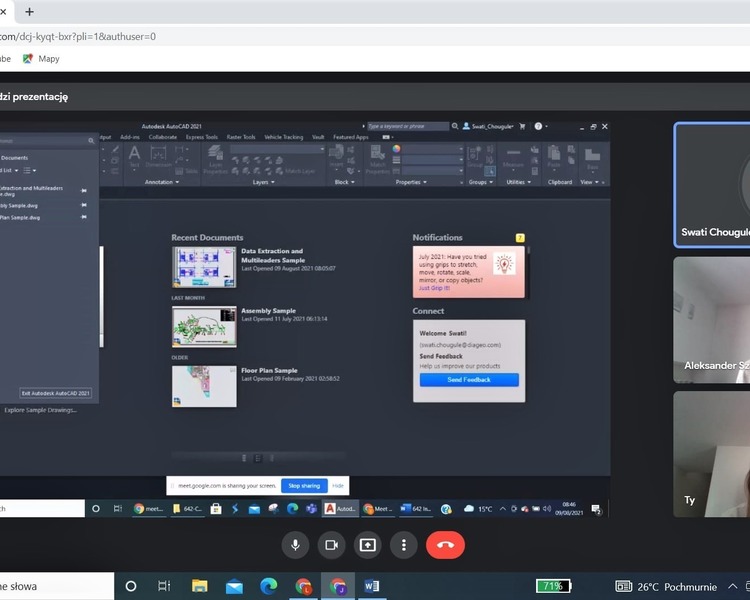
Task: Open the Data Extraction and Multileaders Sample thumbnail
Action: [x=204, y=268]
